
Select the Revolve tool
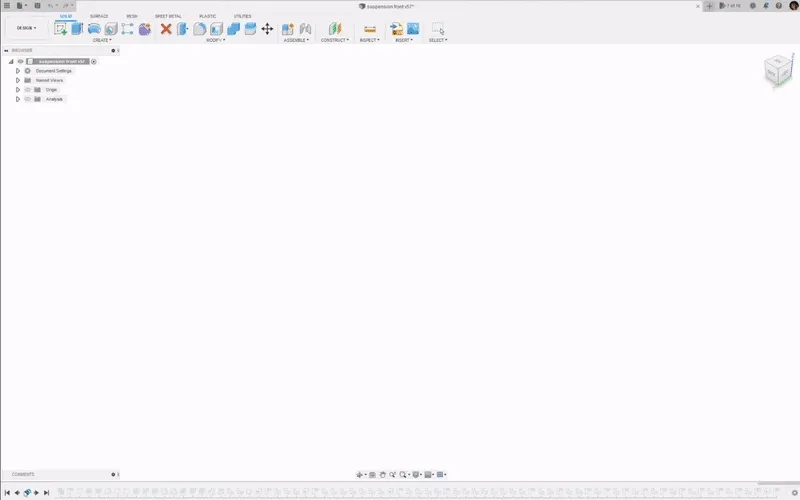click(94, 29)
